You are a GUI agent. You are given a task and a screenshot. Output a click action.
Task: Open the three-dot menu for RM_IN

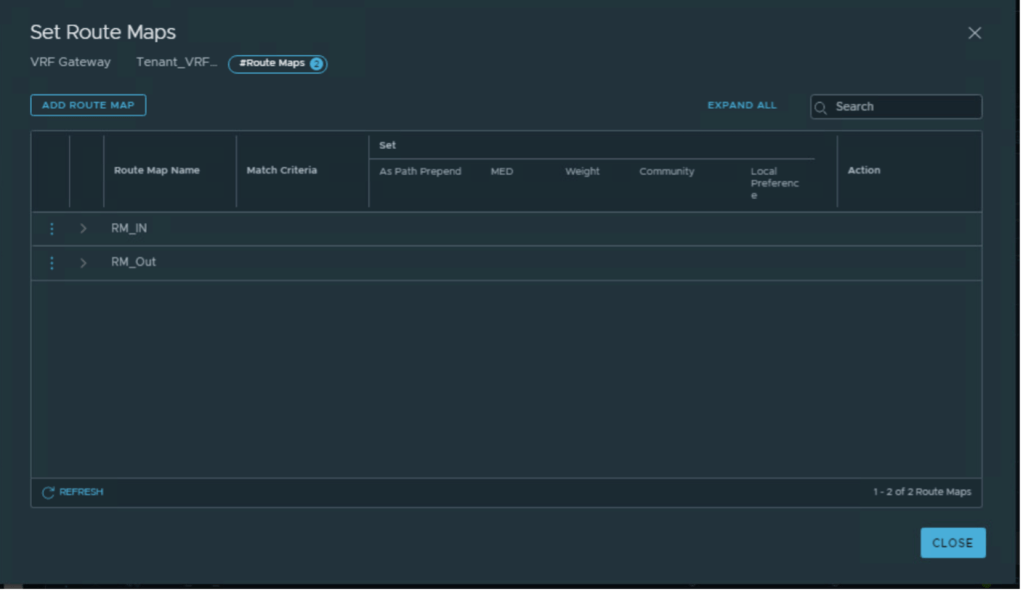point(52,229)
